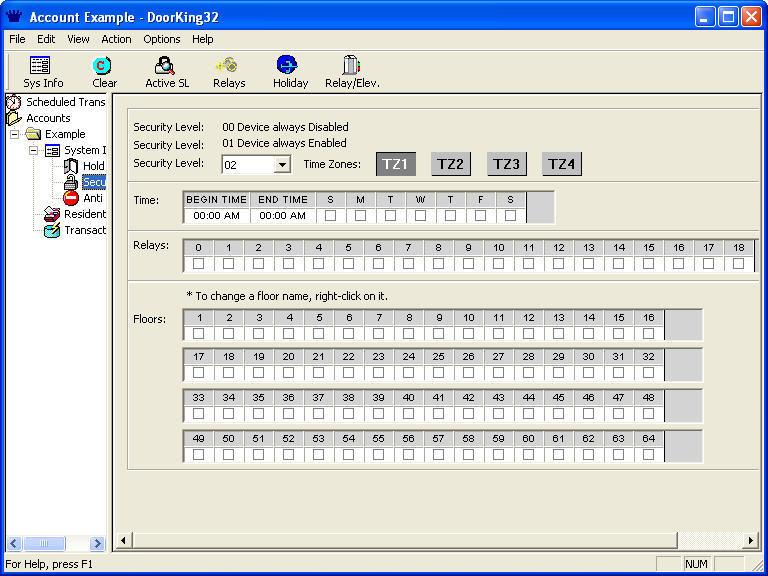Image resolution: width=768 pixels, height=576 pixels.
Task: Open the File menu
Action: 17,39
